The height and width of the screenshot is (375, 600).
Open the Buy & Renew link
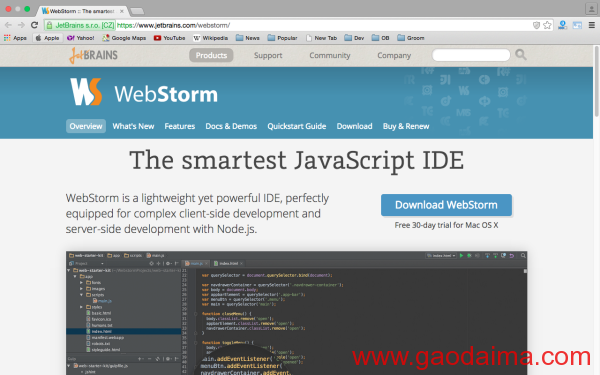click(x=406, y=126)
